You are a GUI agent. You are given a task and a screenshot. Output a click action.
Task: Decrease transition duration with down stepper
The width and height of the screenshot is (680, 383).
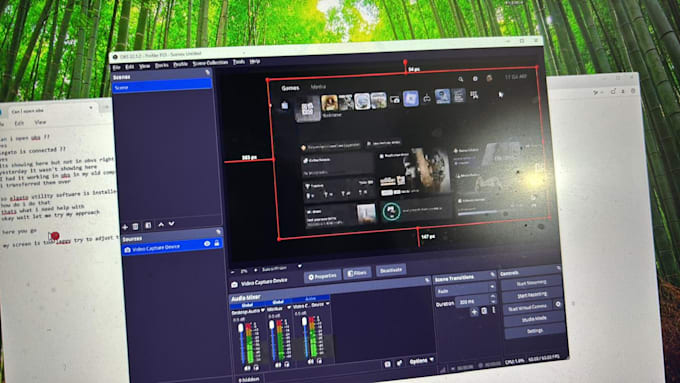[493, 301]
